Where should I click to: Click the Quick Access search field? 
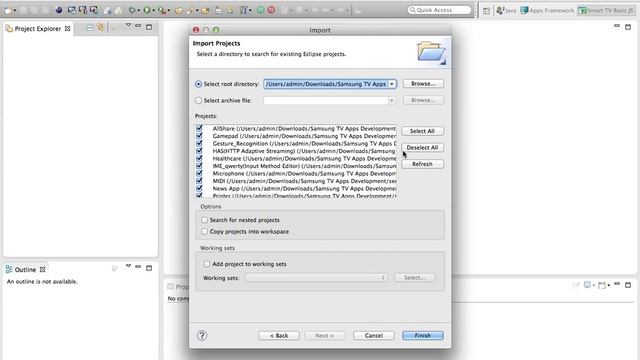point(439,10)
